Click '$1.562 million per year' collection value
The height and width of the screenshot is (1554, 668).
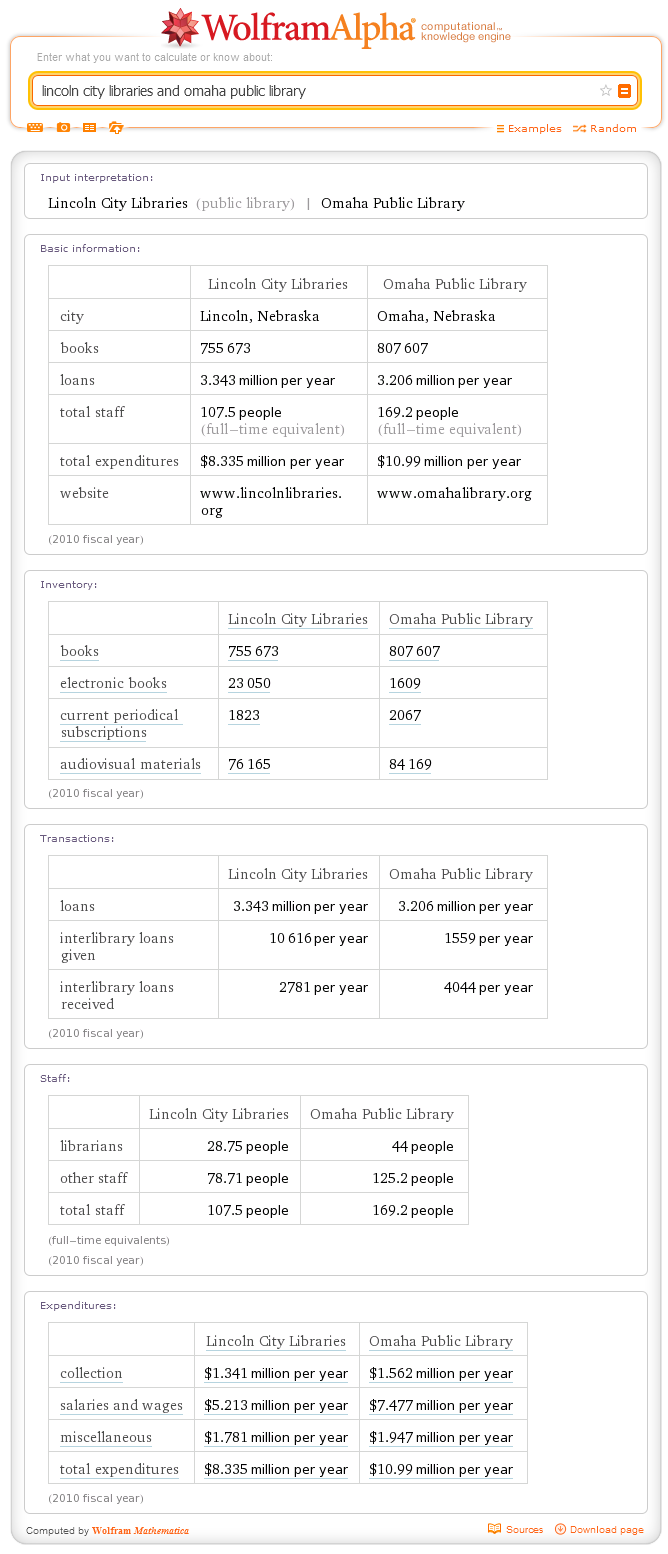click(x=441, y=1373)
